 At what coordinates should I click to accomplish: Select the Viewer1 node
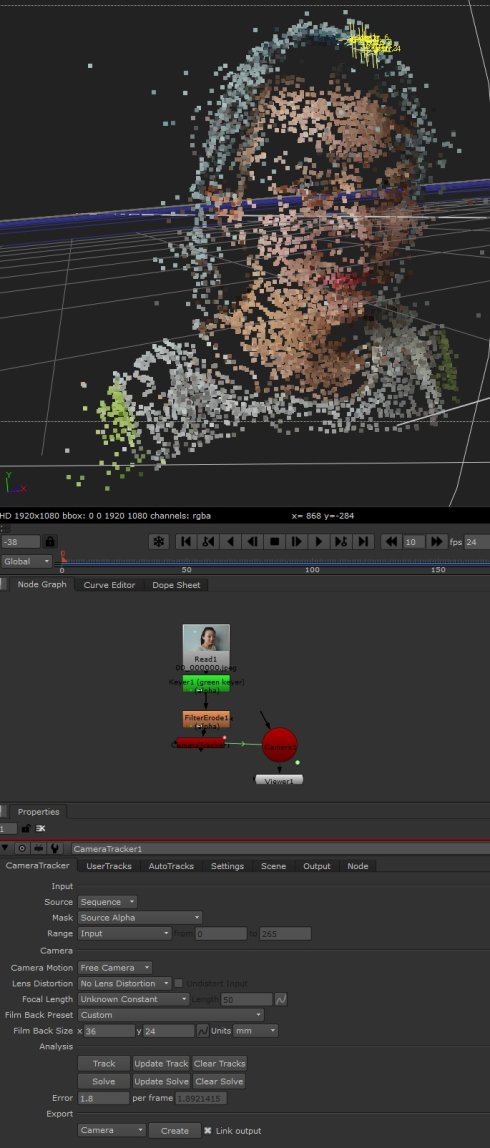[279, 780]
